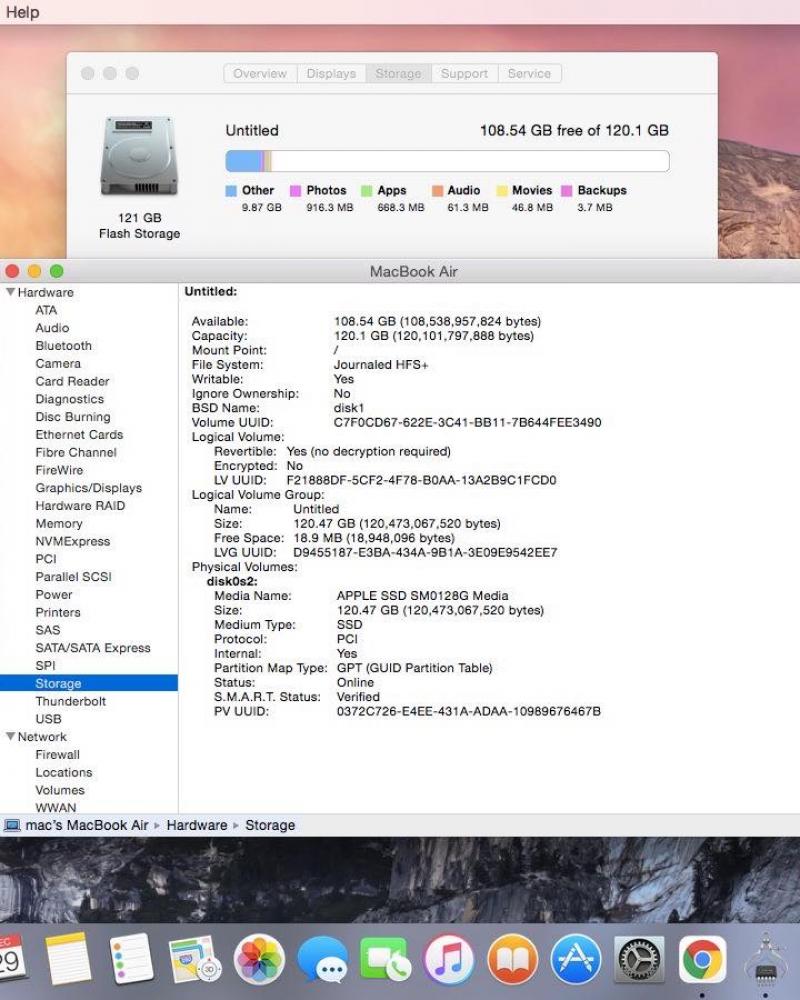This screenshot has height=1000, width=800.
Task: Select Graphics/Displays in the sidebar
Action: click(x=89, y=488)
